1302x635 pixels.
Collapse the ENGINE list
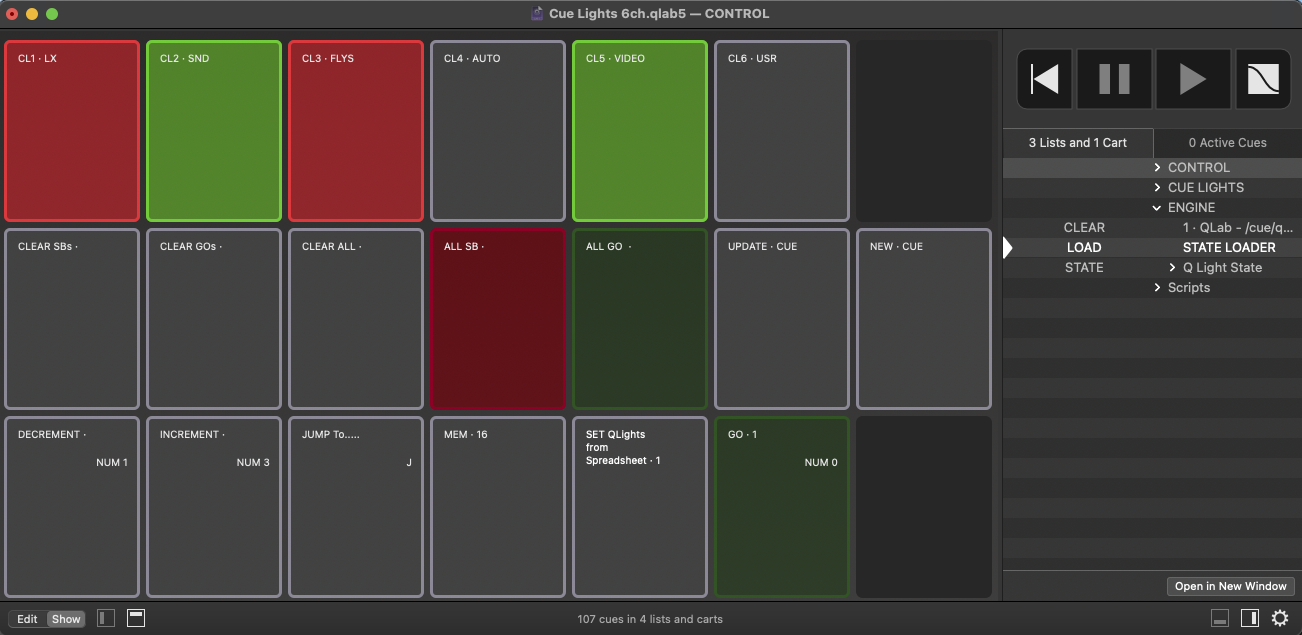coord(1157,208)
